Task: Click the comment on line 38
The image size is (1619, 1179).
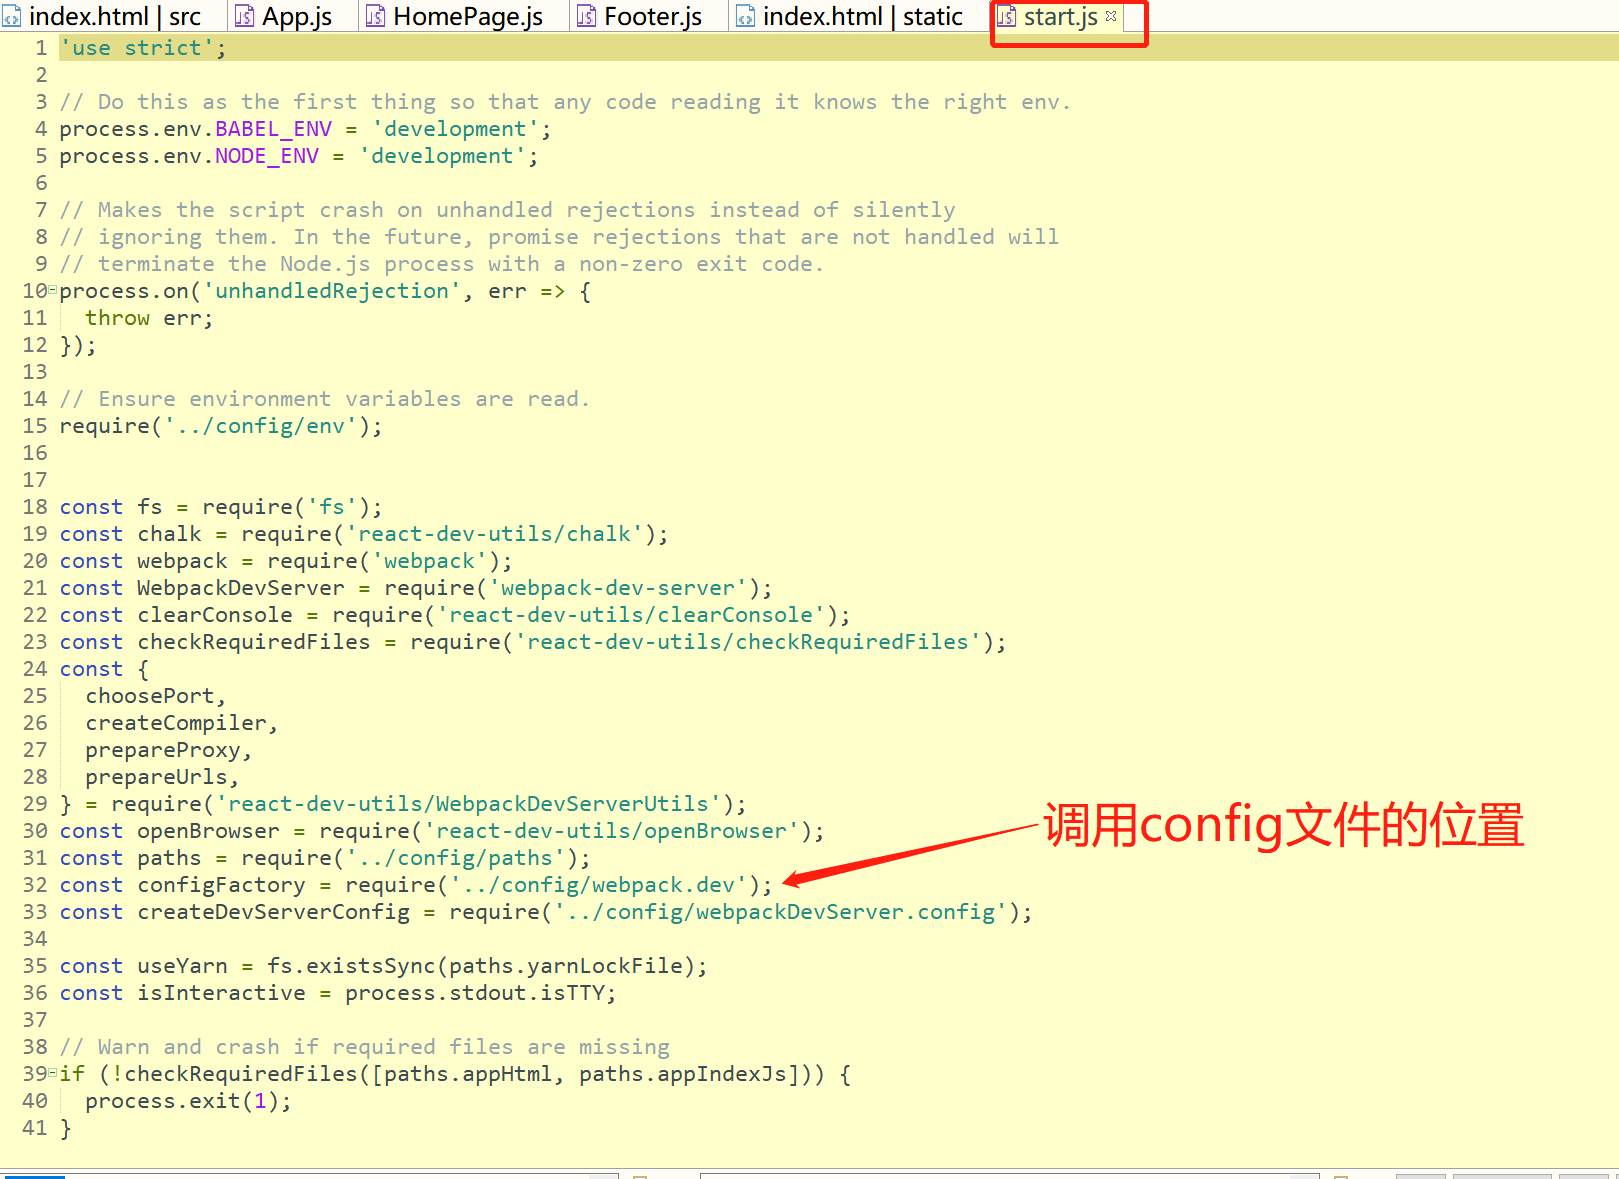Action: click(x=365, y=1046)
